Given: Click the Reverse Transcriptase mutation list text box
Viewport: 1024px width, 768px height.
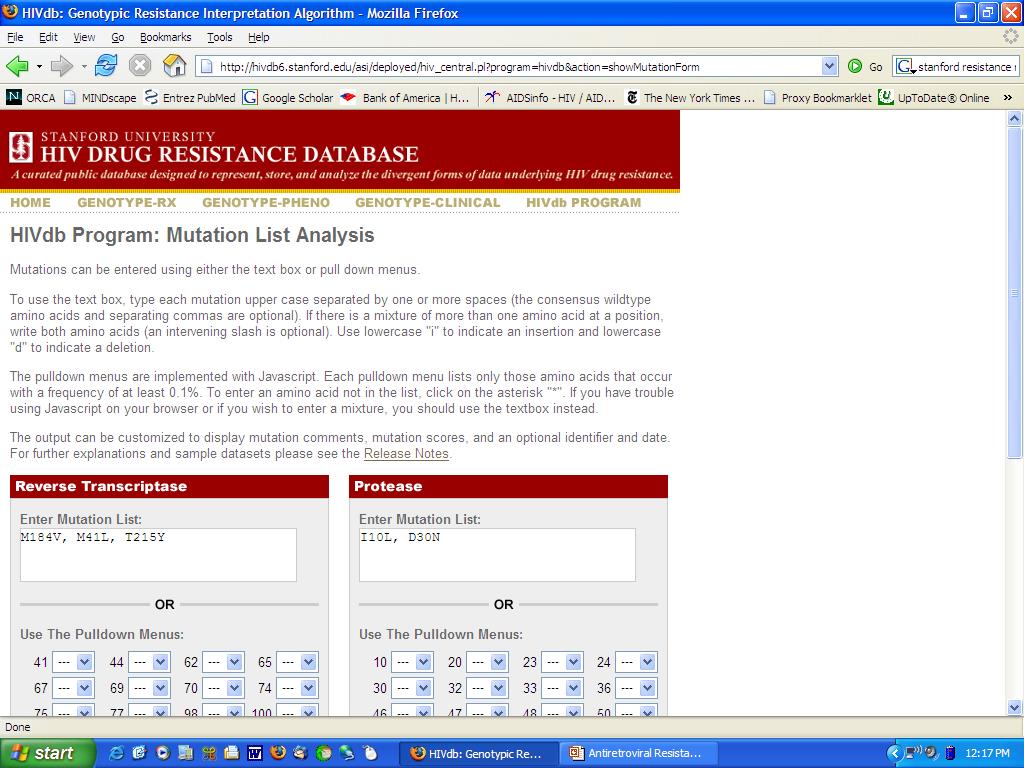Looking at the screenshot, I should pyautogui.click(x=159, y=555).
